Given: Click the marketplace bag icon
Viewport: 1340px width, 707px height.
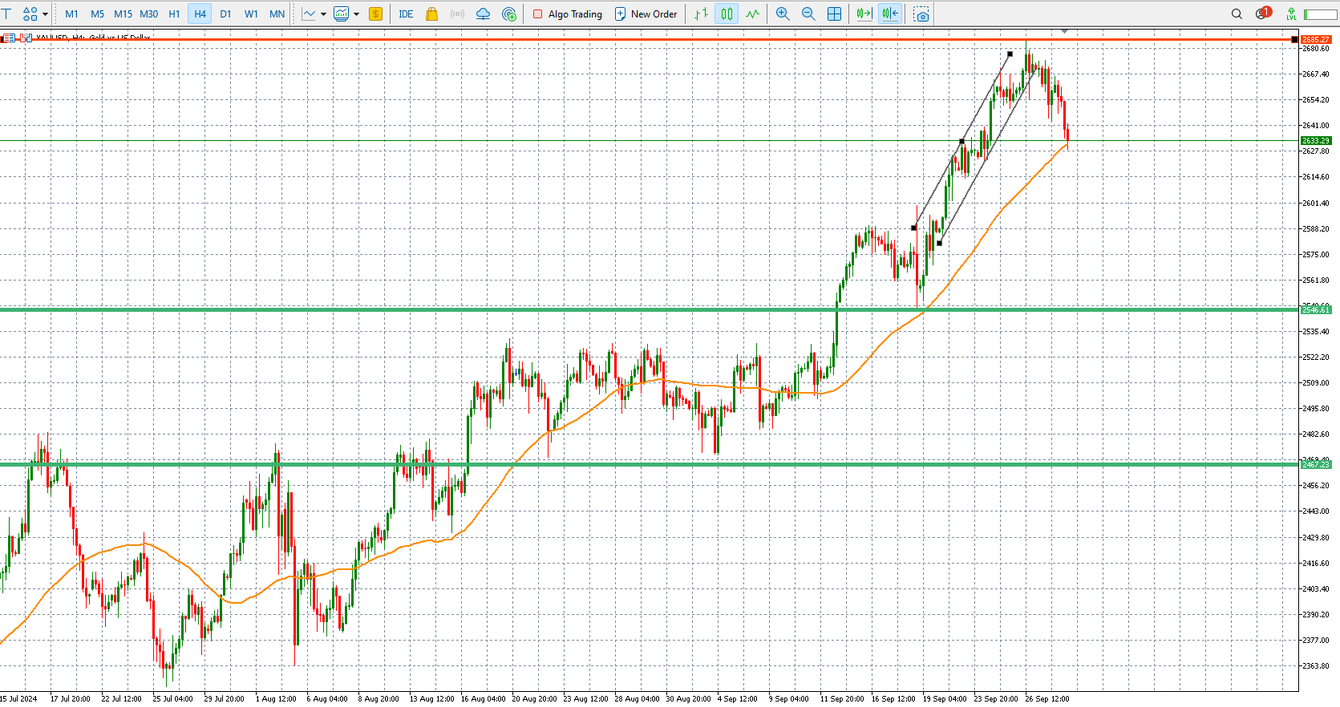Looking at the screenshot, I should (x=432, y=13).
